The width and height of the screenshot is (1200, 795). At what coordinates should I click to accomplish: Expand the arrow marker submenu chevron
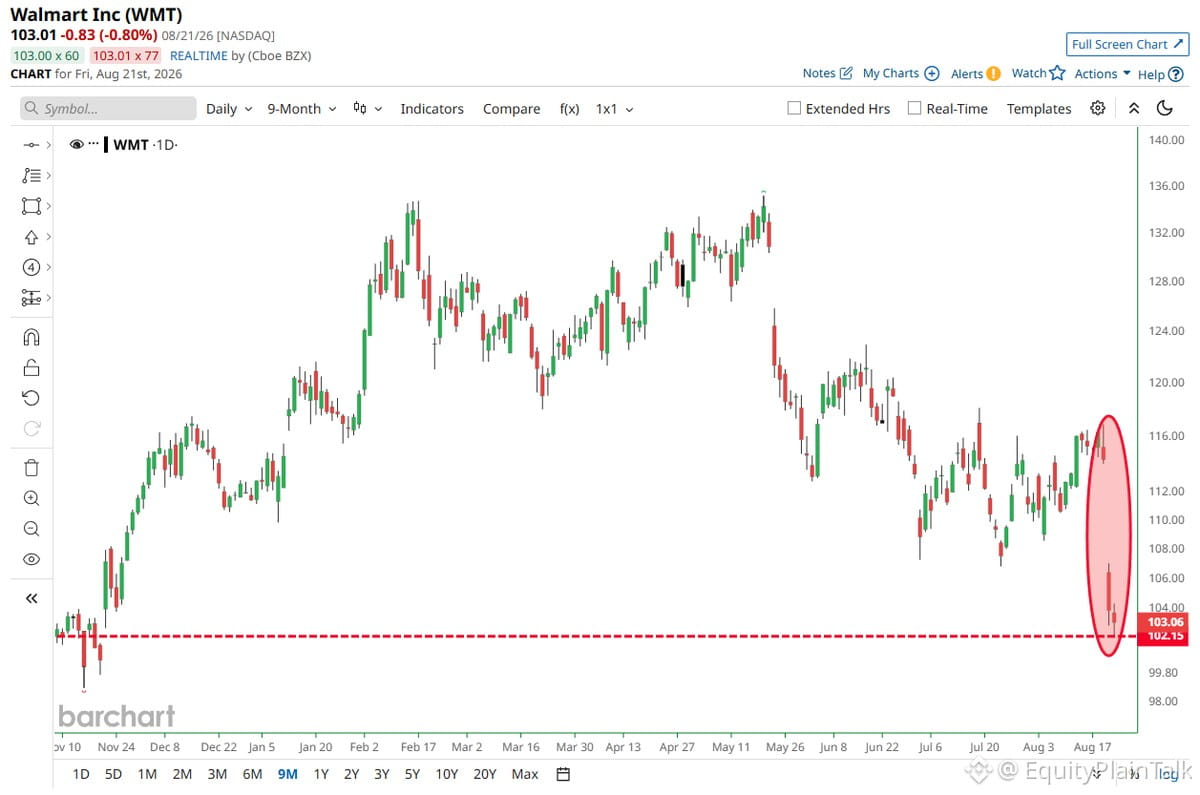pyautogui.click(x=48, y=237)
